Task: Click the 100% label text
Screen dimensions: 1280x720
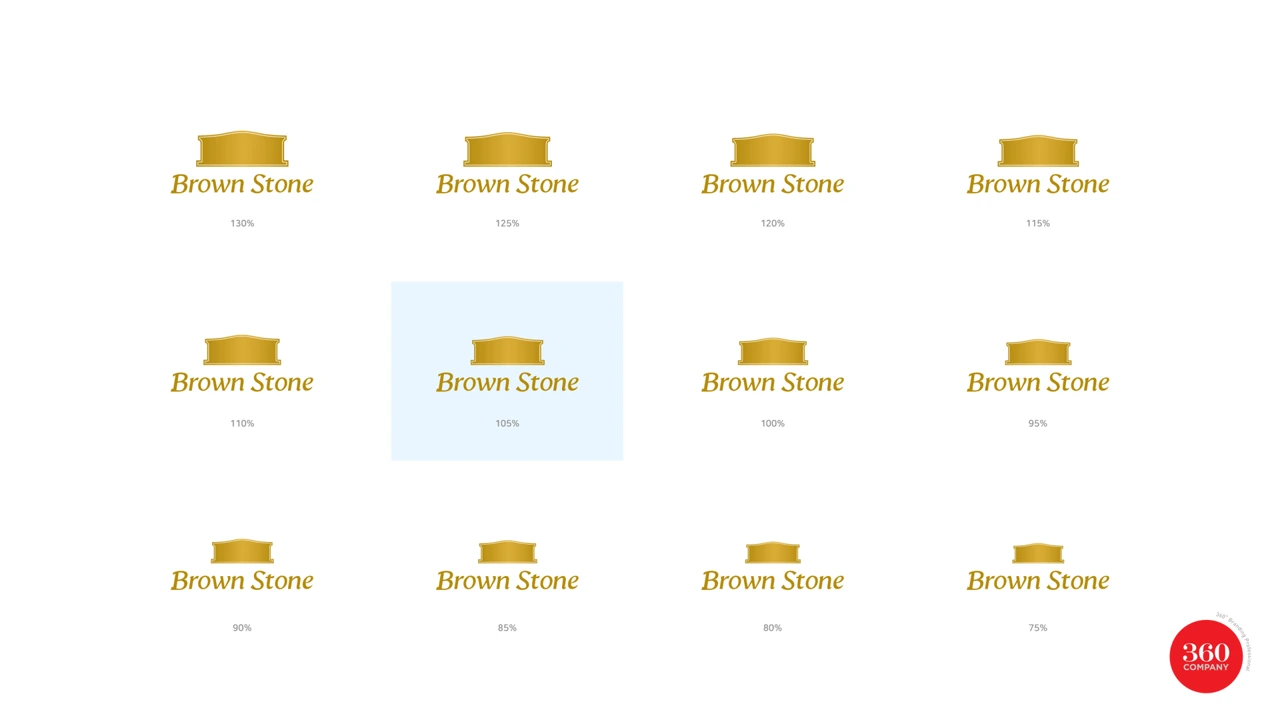Action: point(772,423)
